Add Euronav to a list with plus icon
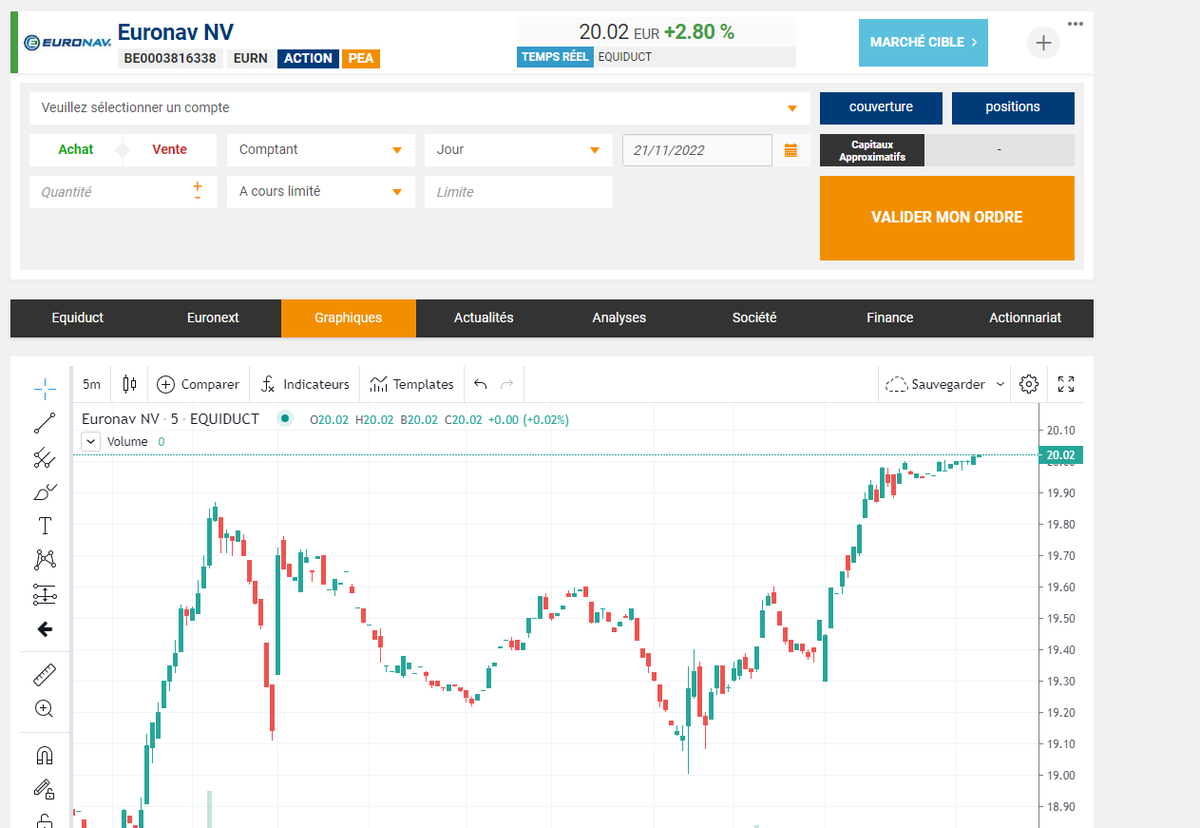Viewport: 1200px width, 828px height. click(1043, 42)
